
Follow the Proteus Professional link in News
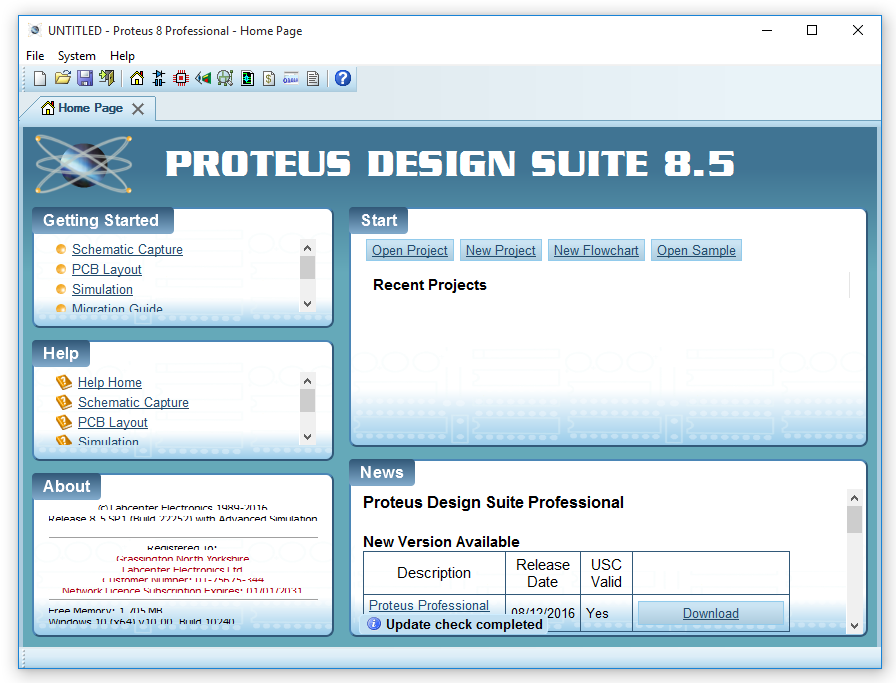tap(429, 605)
